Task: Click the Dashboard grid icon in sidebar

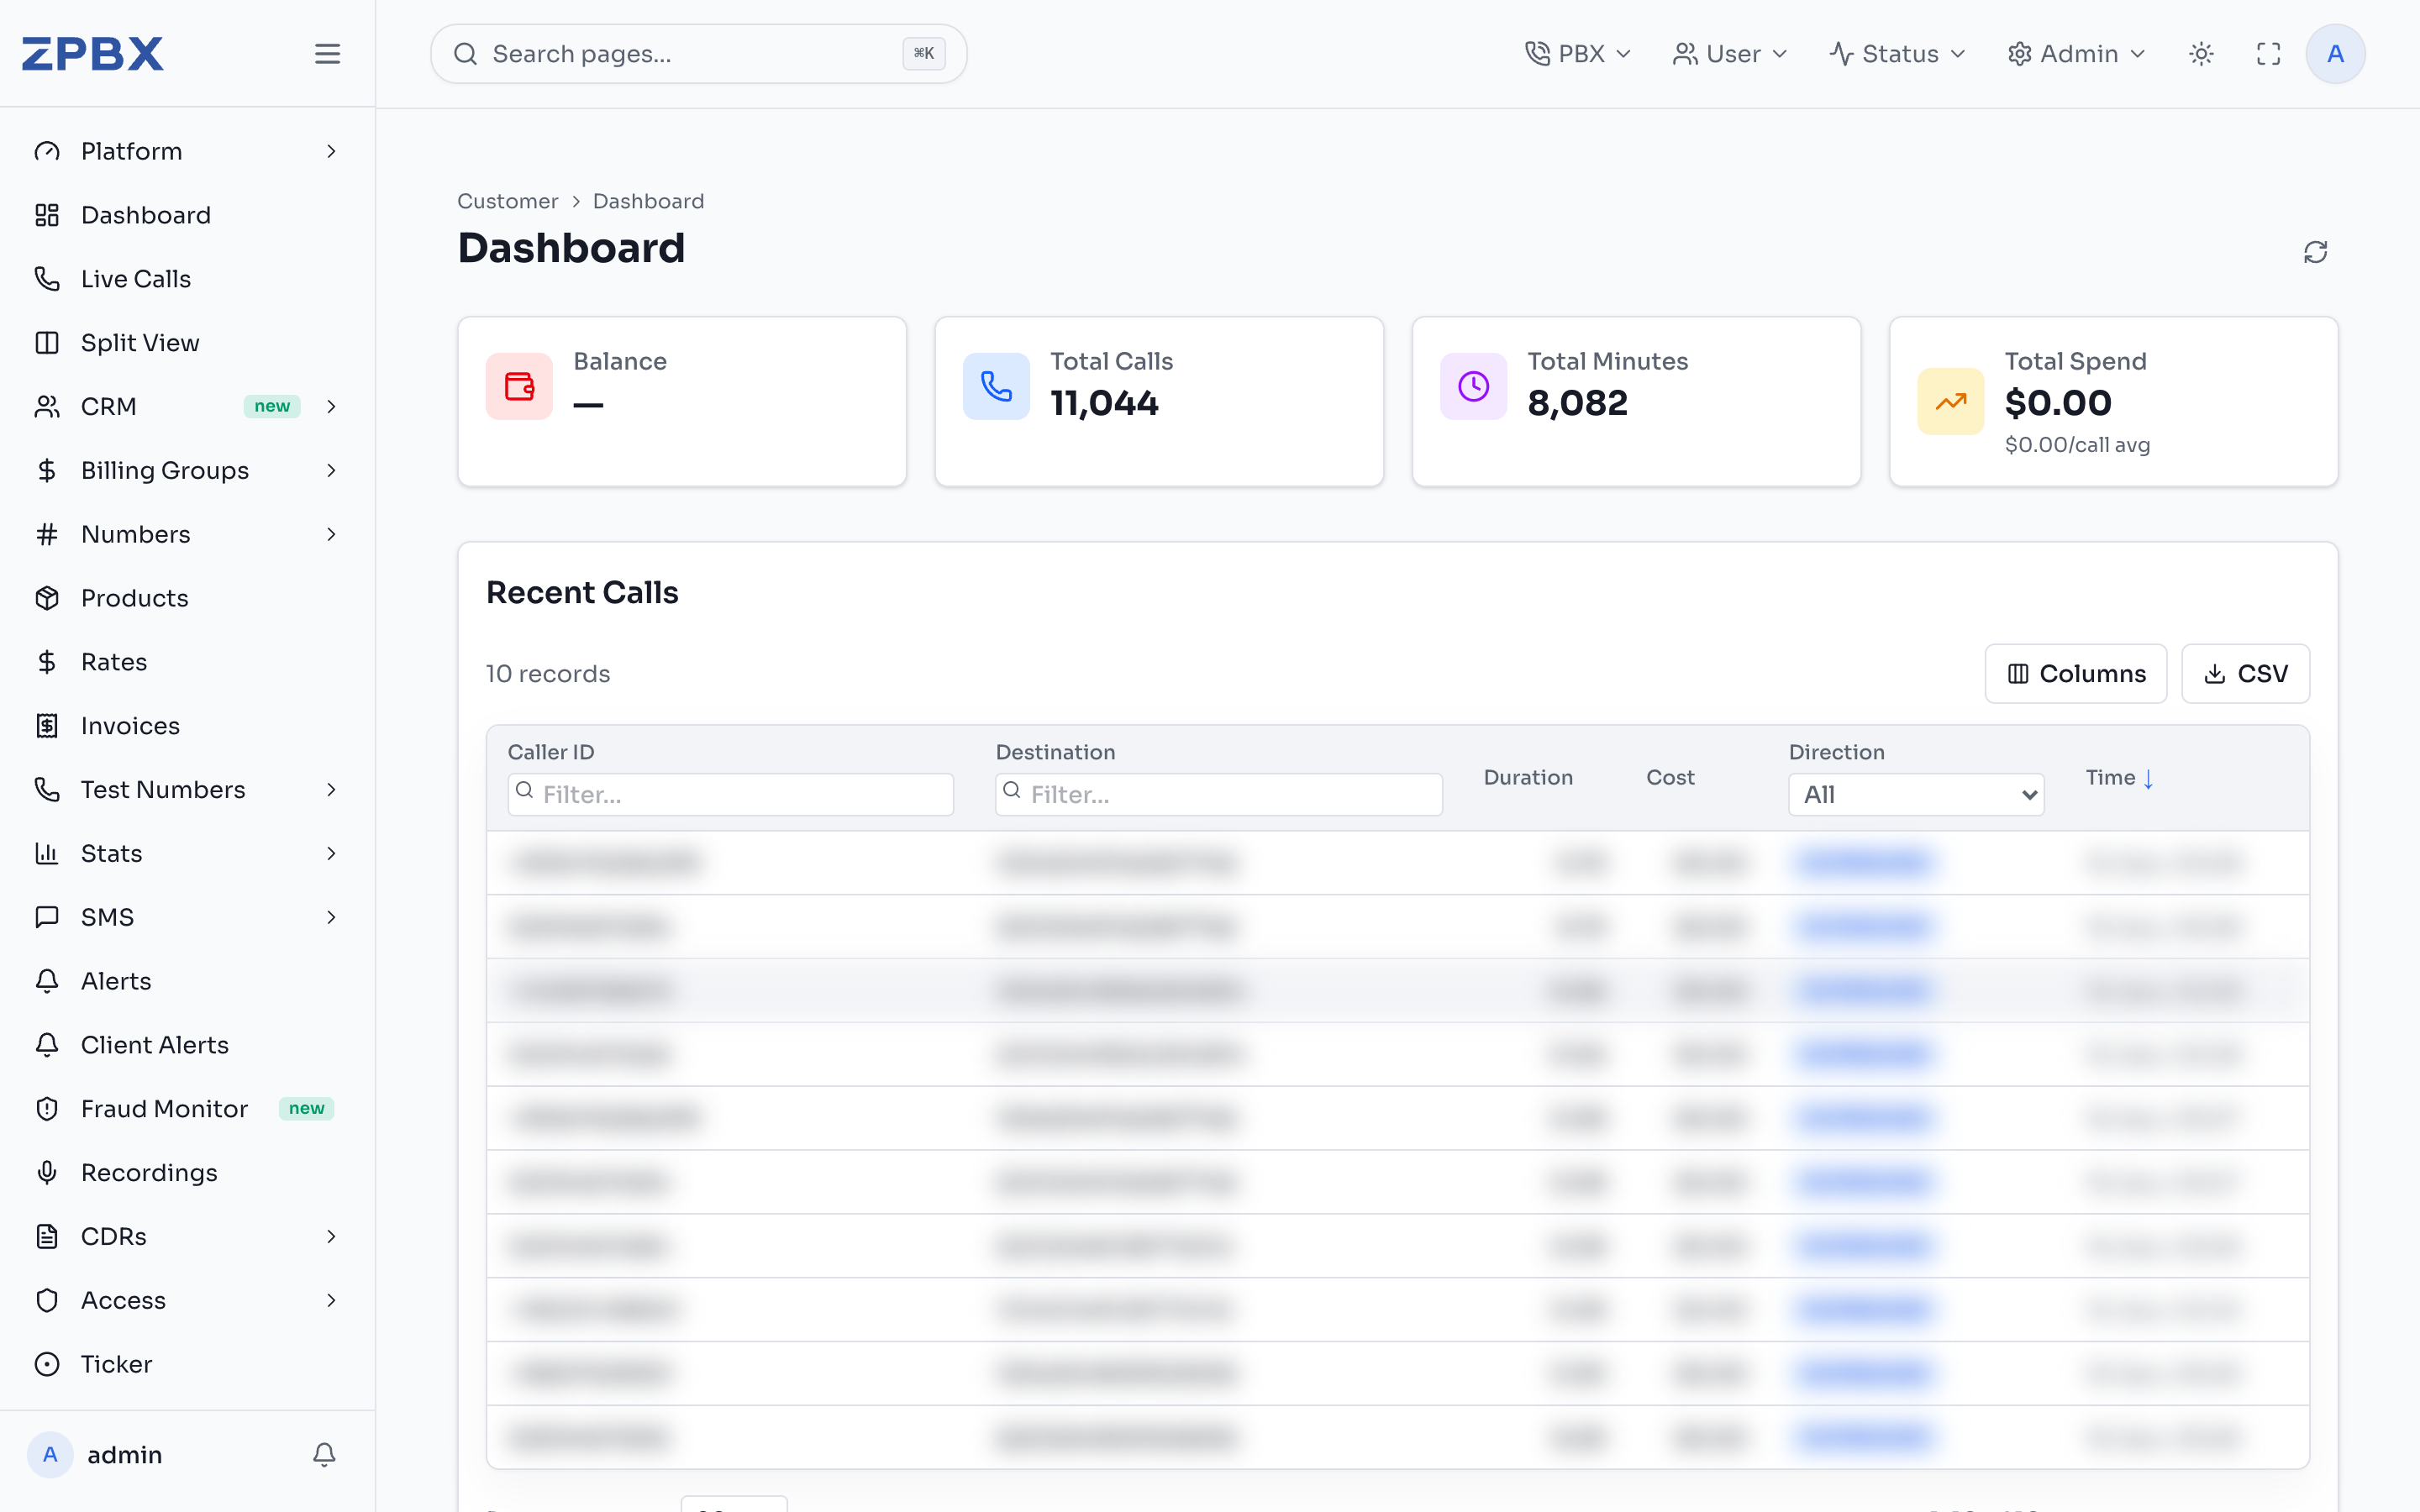Action: point(47,215)
